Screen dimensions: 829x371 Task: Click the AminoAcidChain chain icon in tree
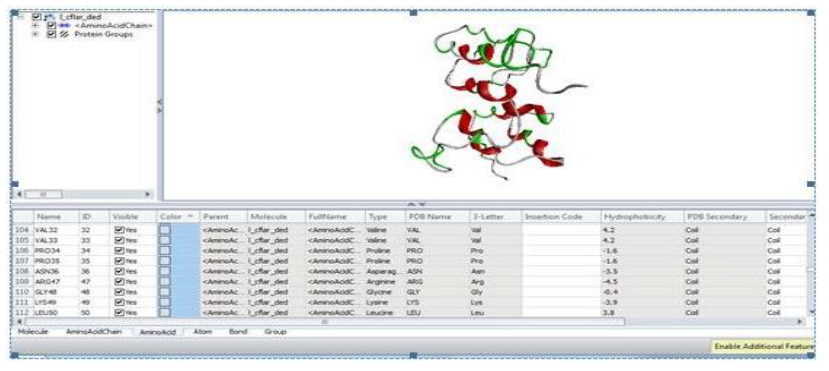pos(64,25)
